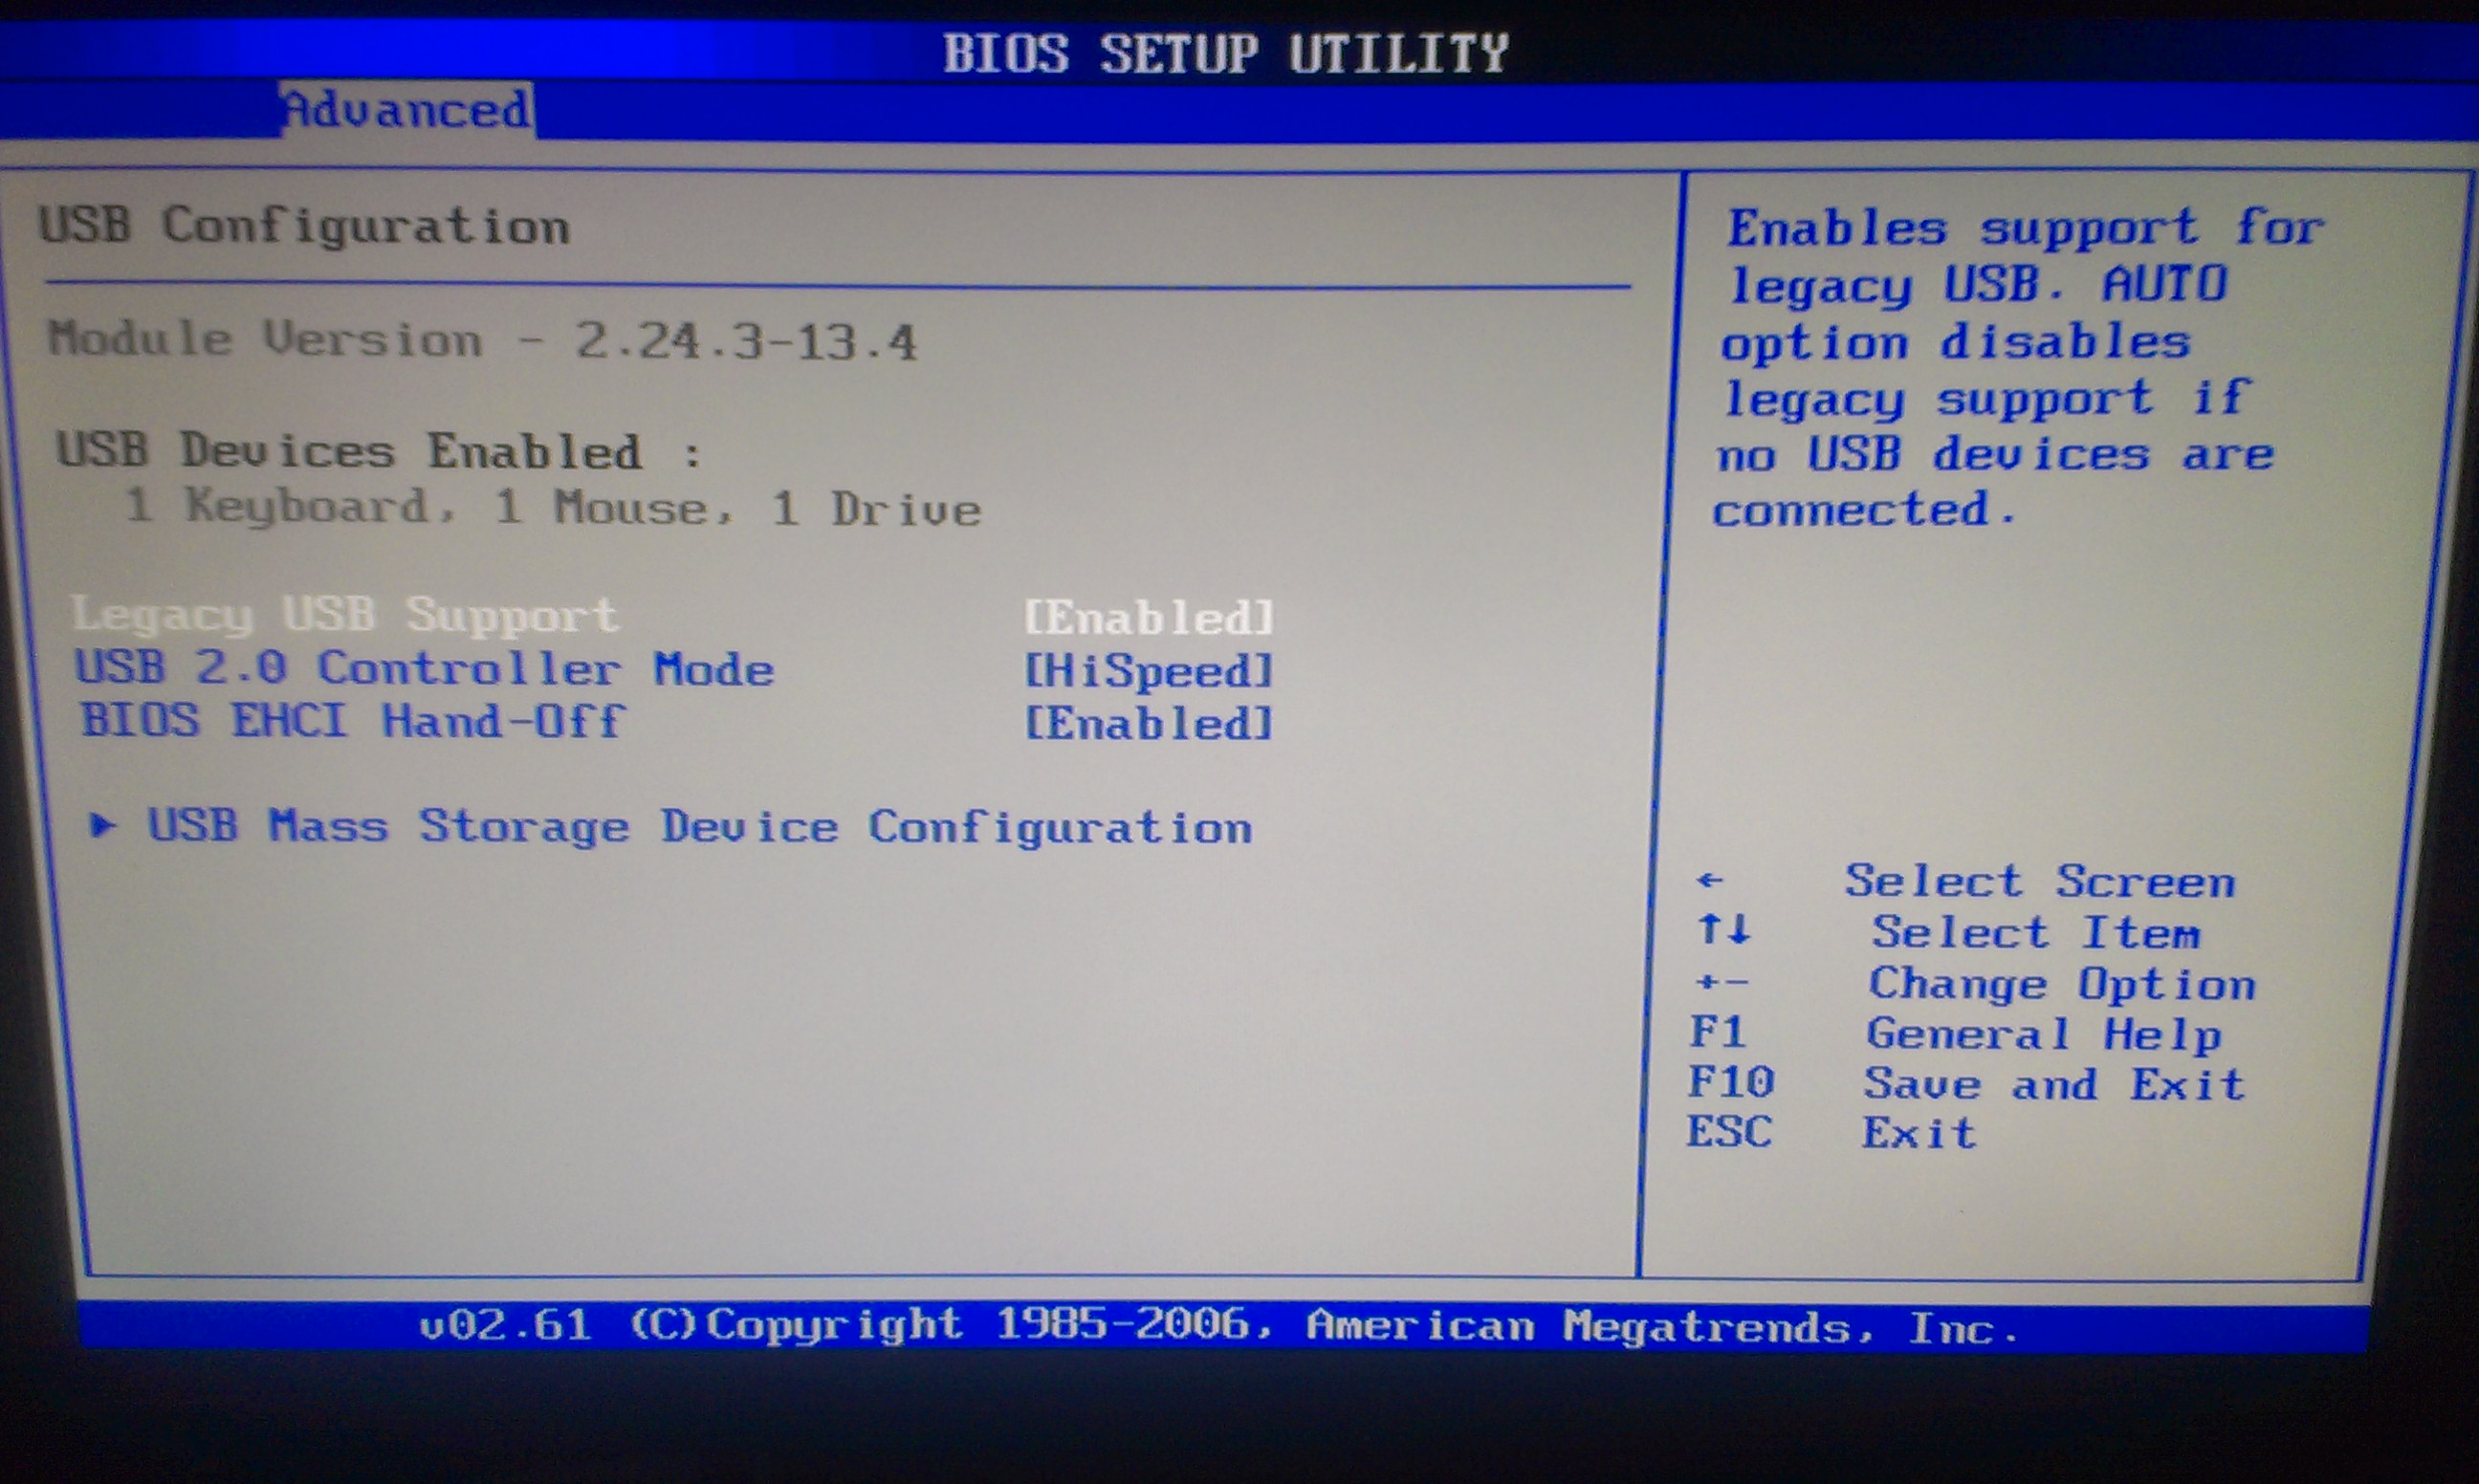Toggle BIOS EHCI Hand-Off Enabled value
The height and width of the screenshot is (1484, 2479).
coord(1149,724)
